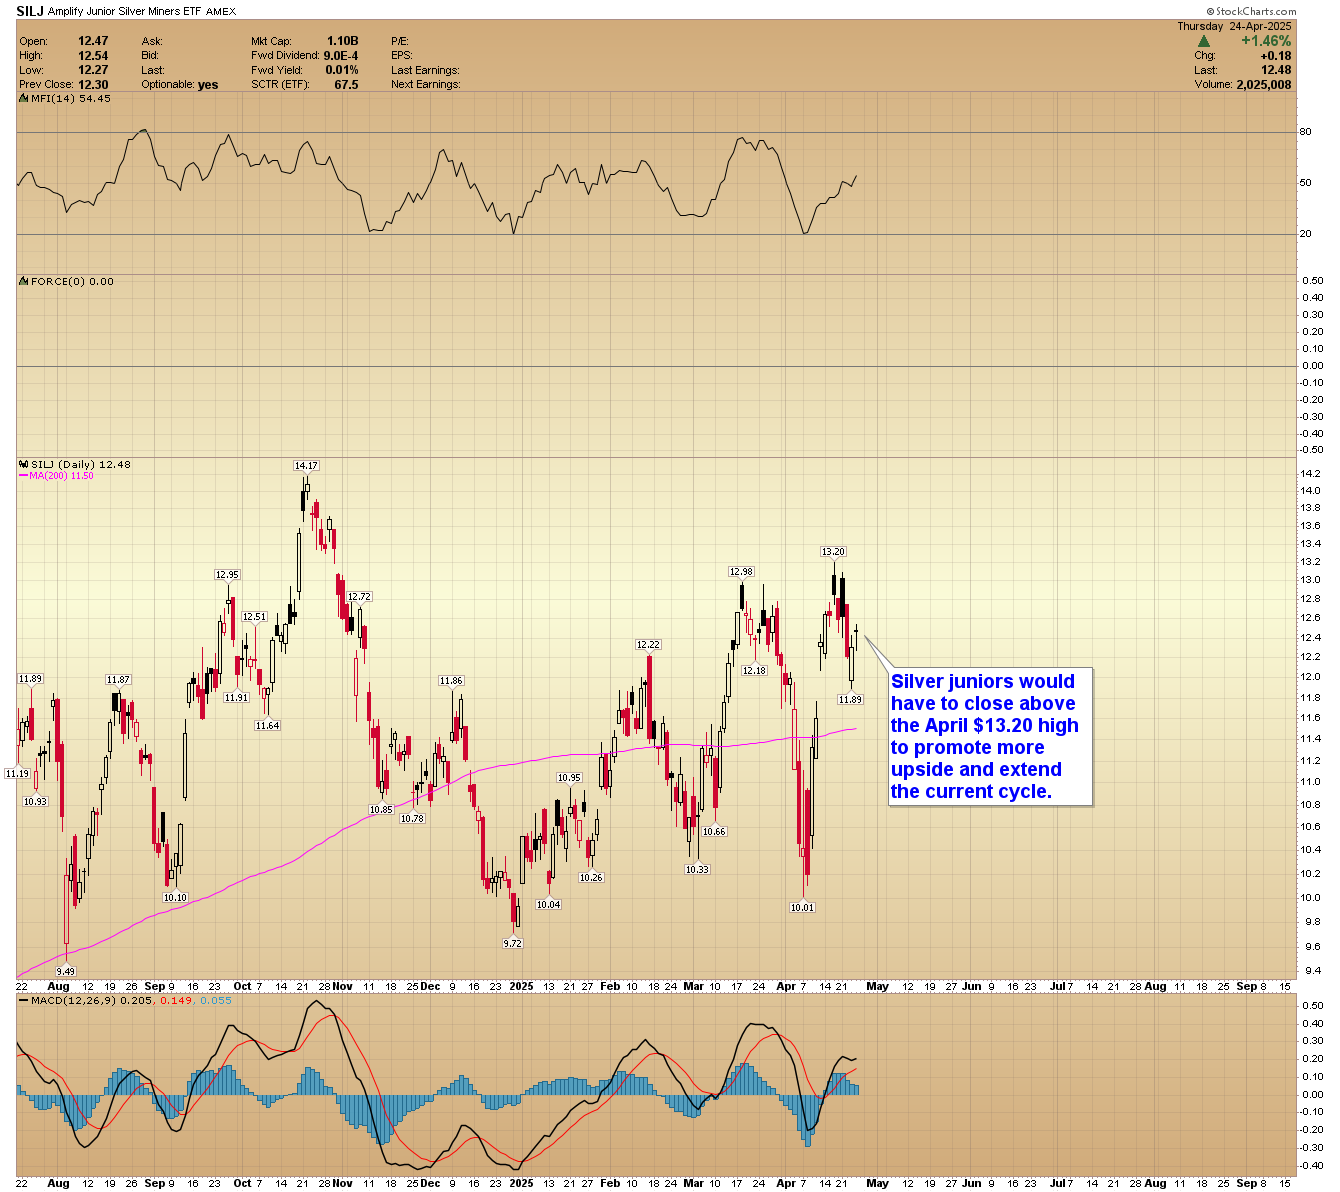
Task: Click the 'Amplify Junior Silver Miners ETF' name
Action: click(x=124, y=12)
